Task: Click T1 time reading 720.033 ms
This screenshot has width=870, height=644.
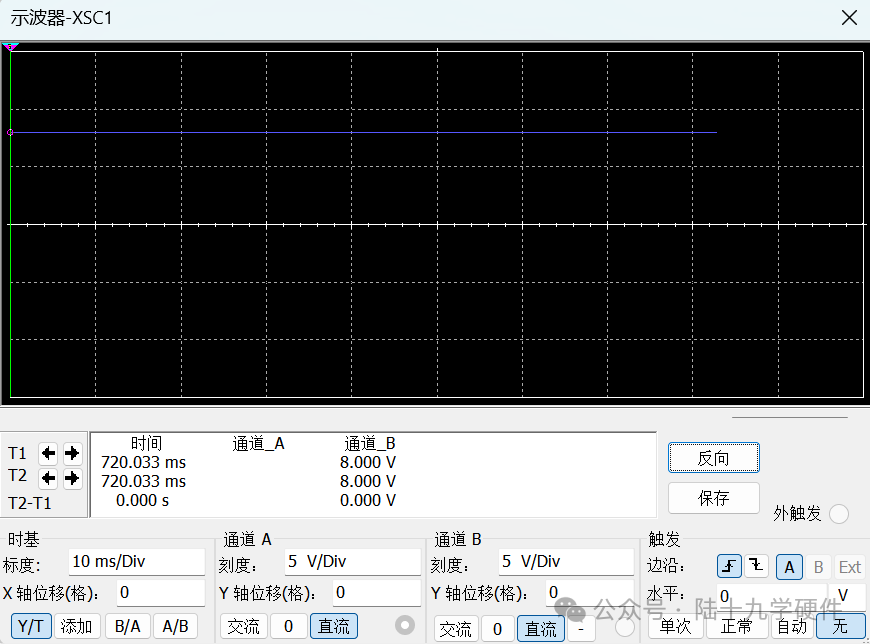Action: coord(143,463)
